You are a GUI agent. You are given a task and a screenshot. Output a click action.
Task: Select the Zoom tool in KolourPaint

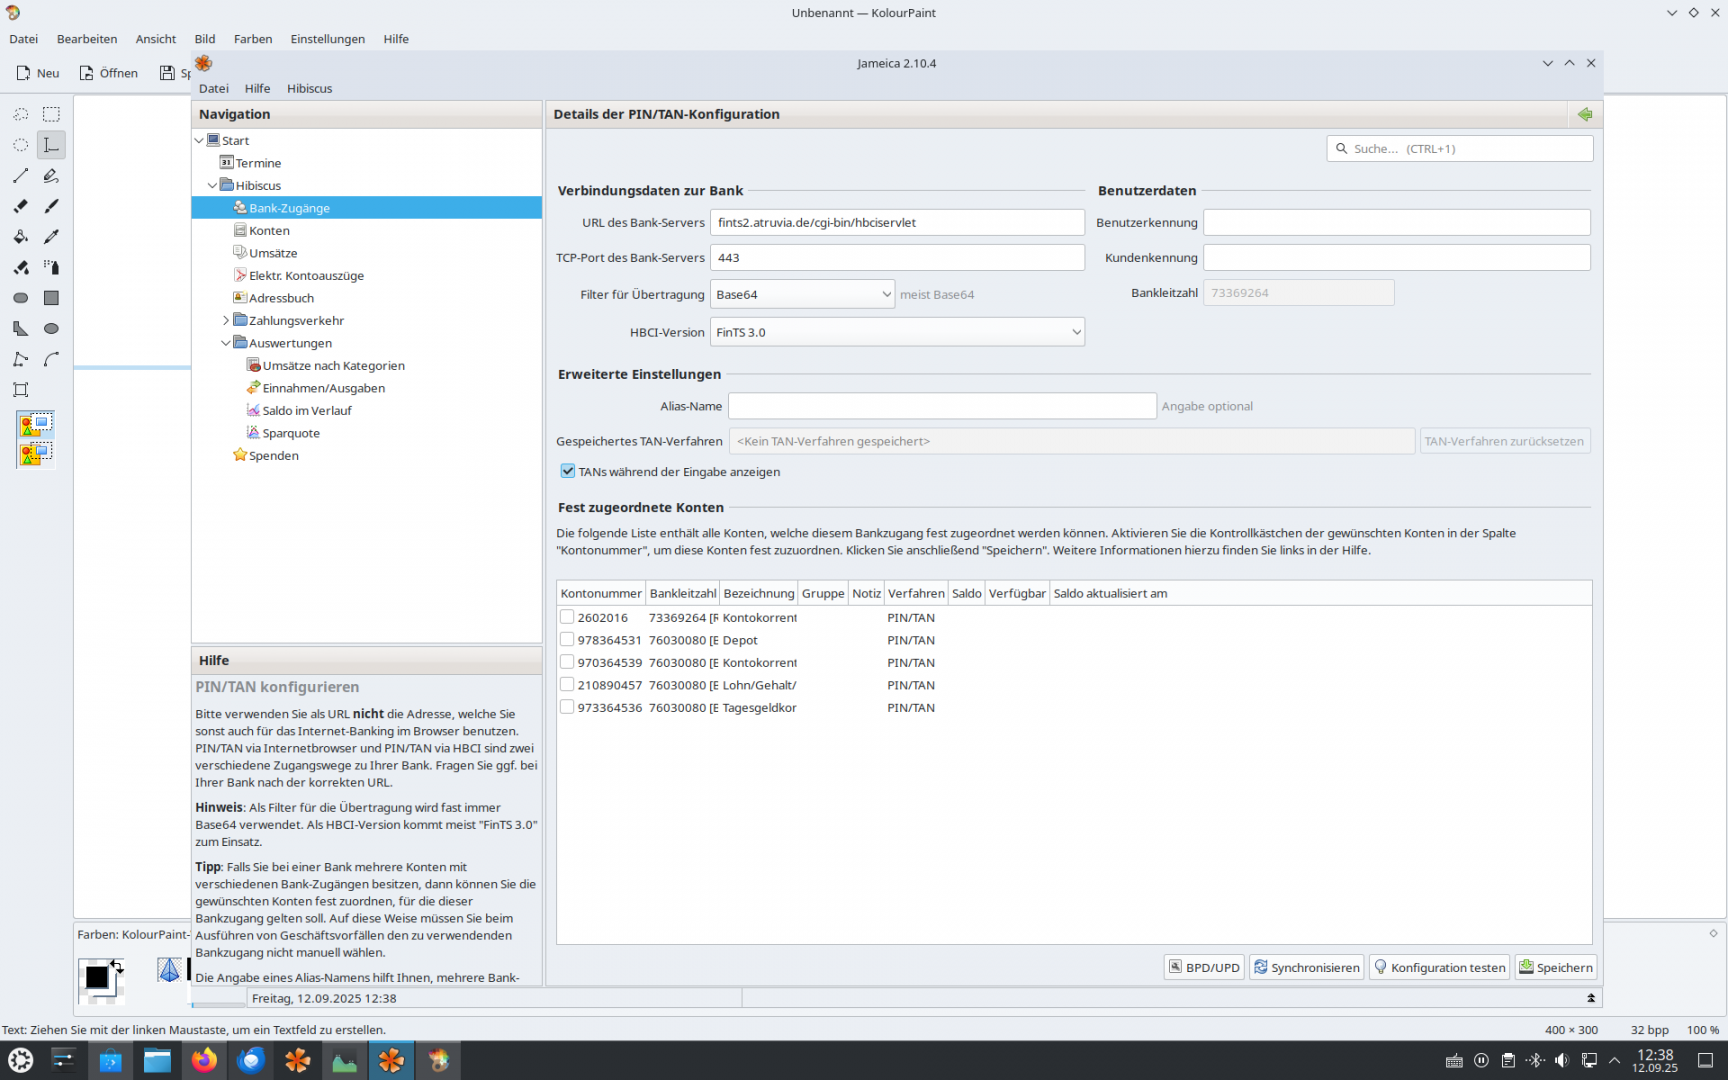point(20,390)
